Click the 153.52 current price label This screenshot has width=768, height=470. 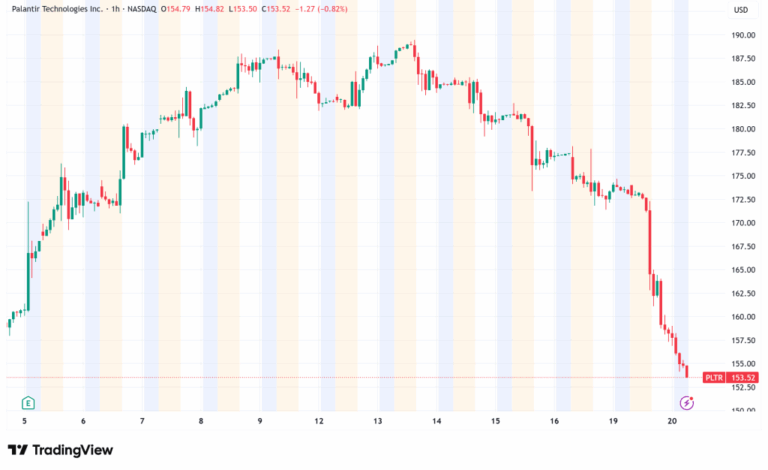pos(742,377)
